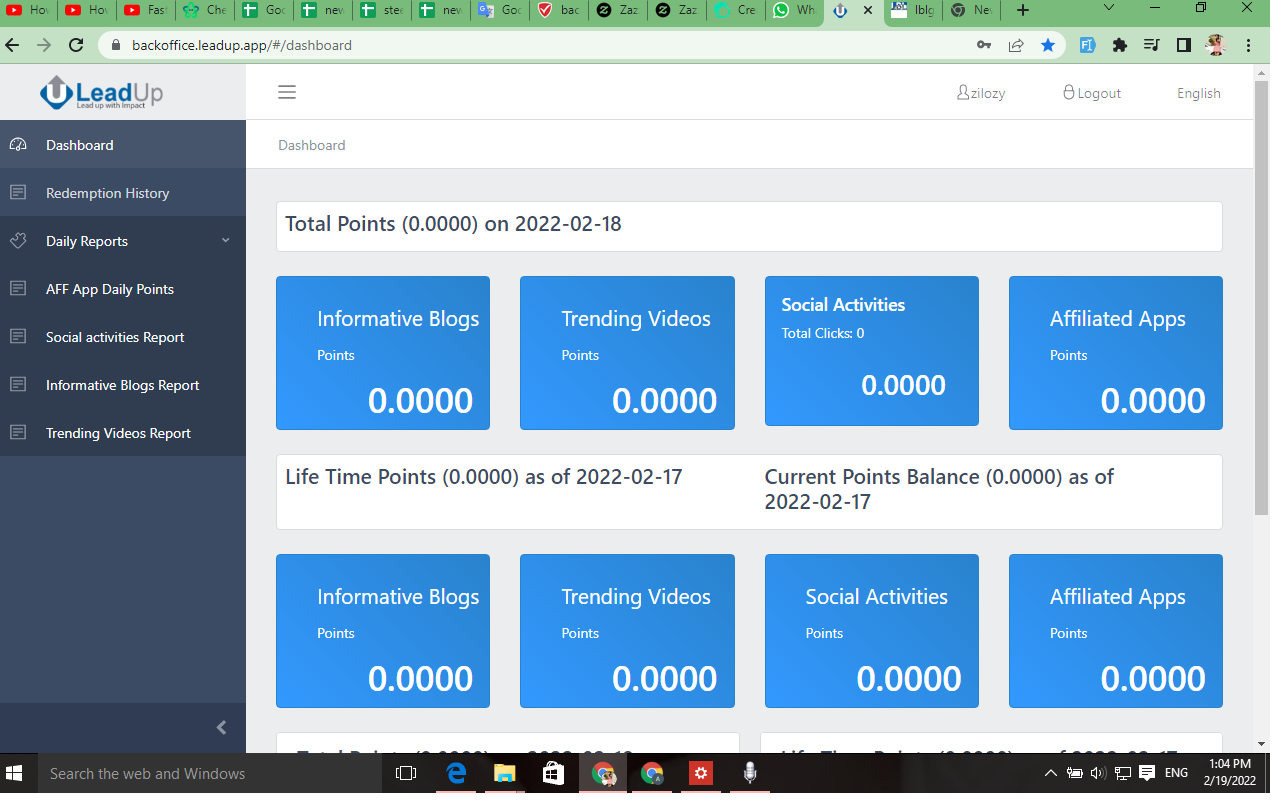Click the top Trending Videos card

point(627,353)
